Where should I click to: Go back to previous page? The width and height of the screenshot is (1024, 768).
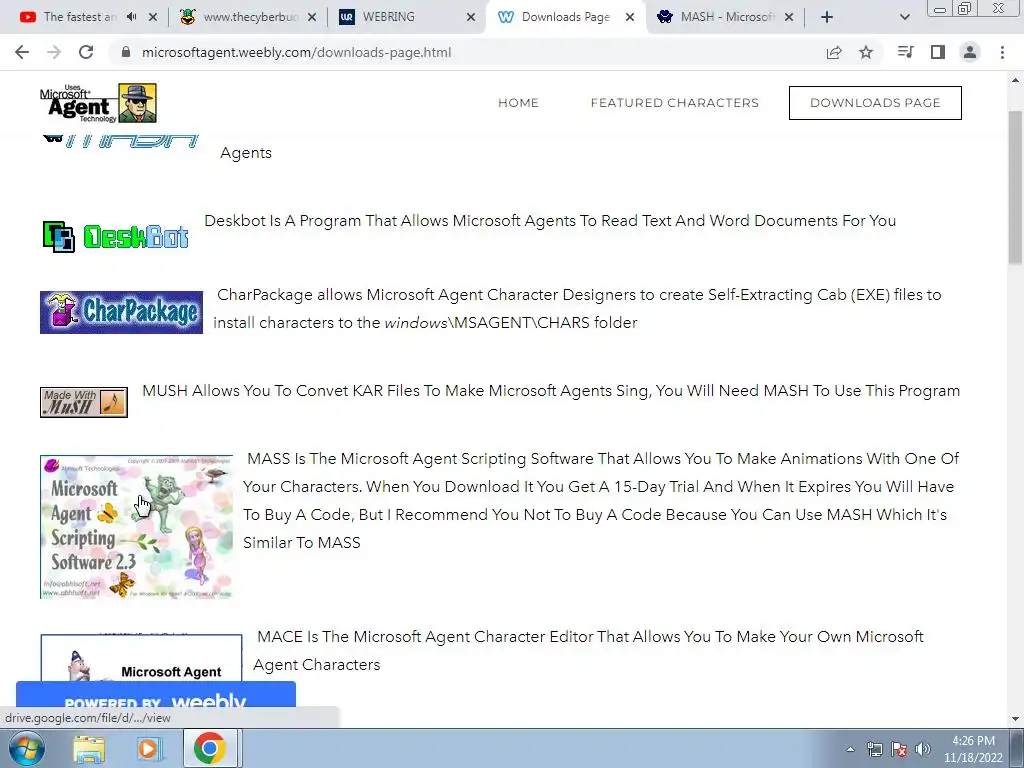pos(22,52)
